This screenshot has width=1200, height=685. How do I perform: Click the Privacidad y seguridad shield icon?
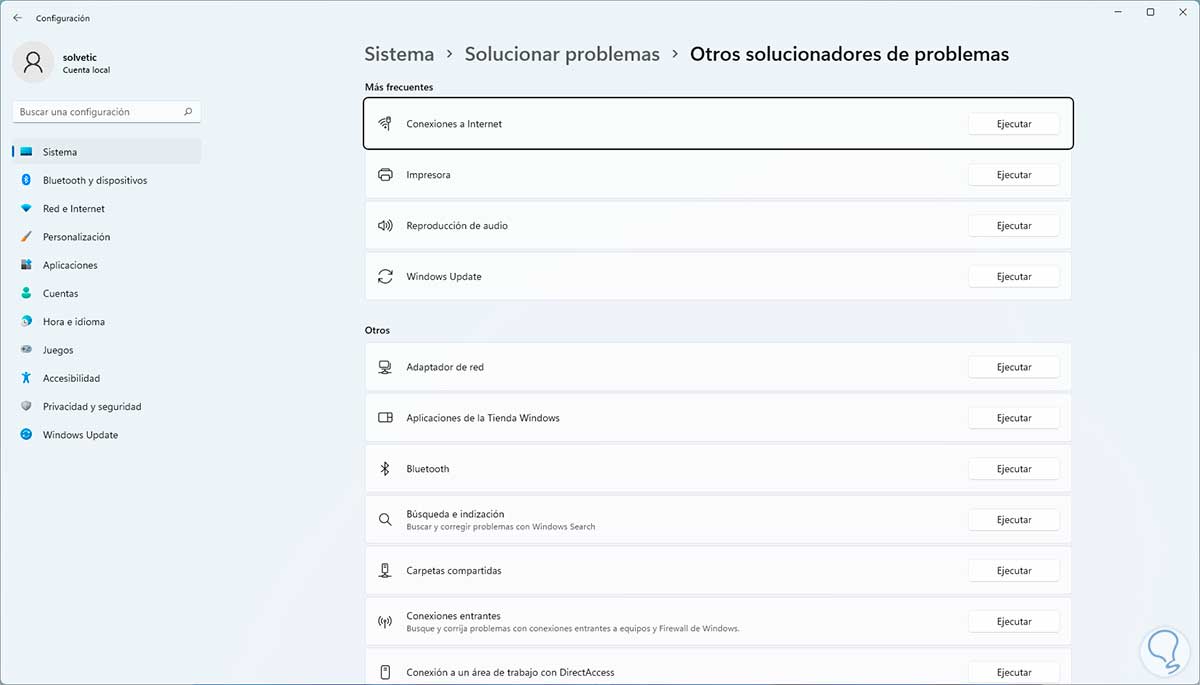click(26, 407)
